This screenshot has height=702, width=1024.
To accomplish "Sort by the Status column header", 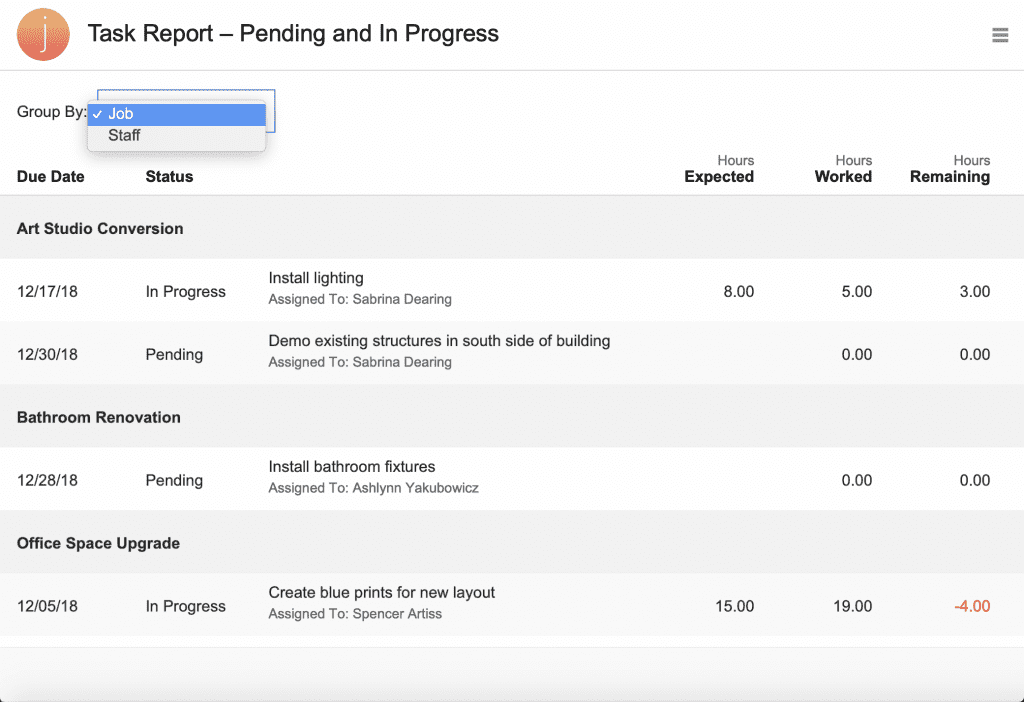I will pos(168,176).
